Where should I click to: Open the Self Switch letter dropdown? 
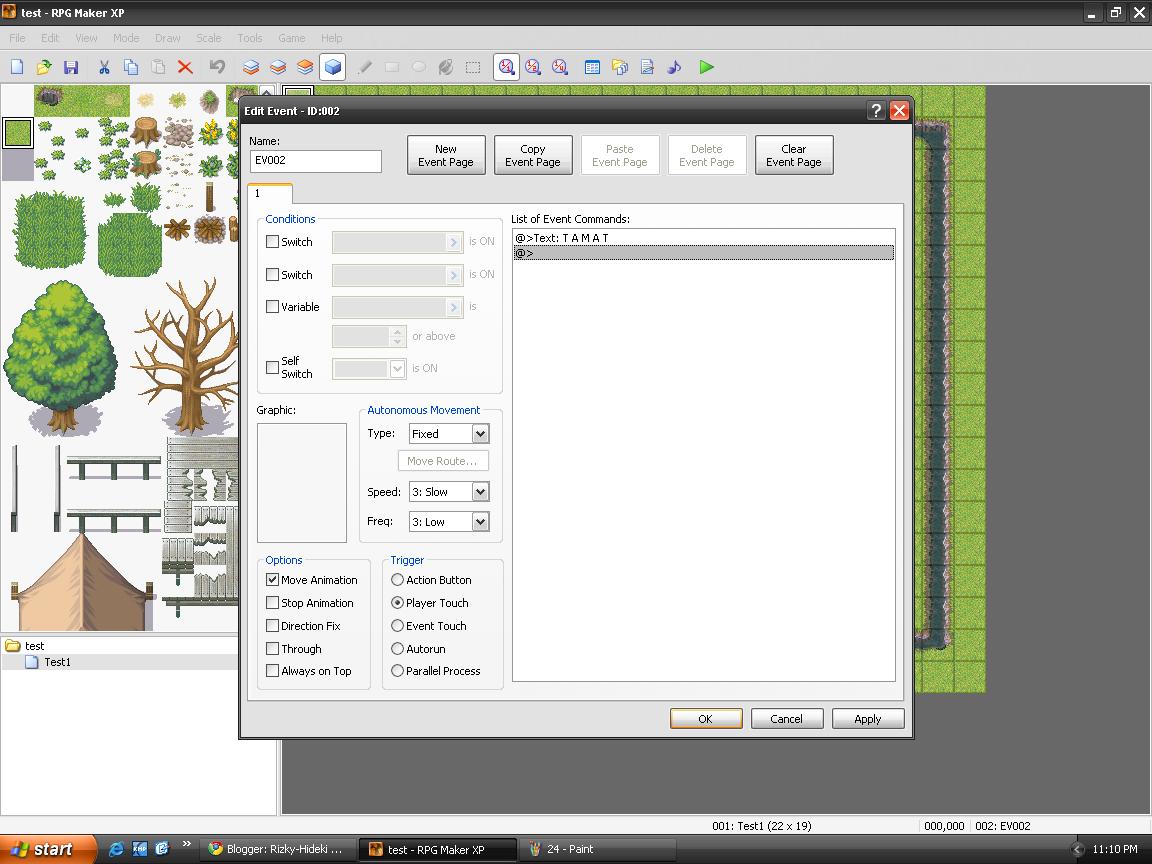click(x=397, y=368)
